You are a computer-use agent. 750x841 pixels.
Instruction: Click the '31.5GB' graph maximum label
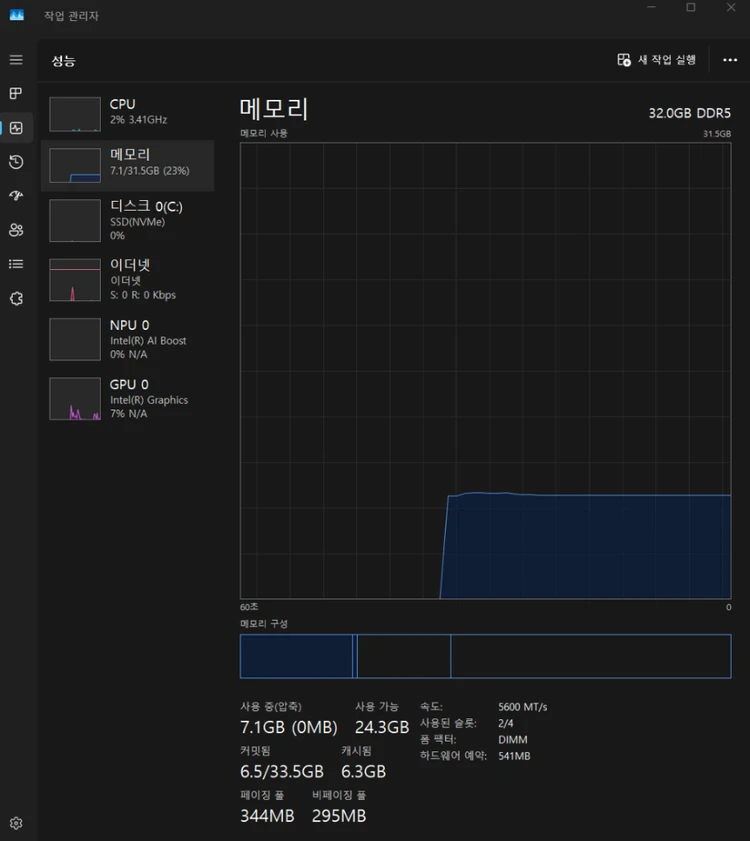(x=717, y=134)
